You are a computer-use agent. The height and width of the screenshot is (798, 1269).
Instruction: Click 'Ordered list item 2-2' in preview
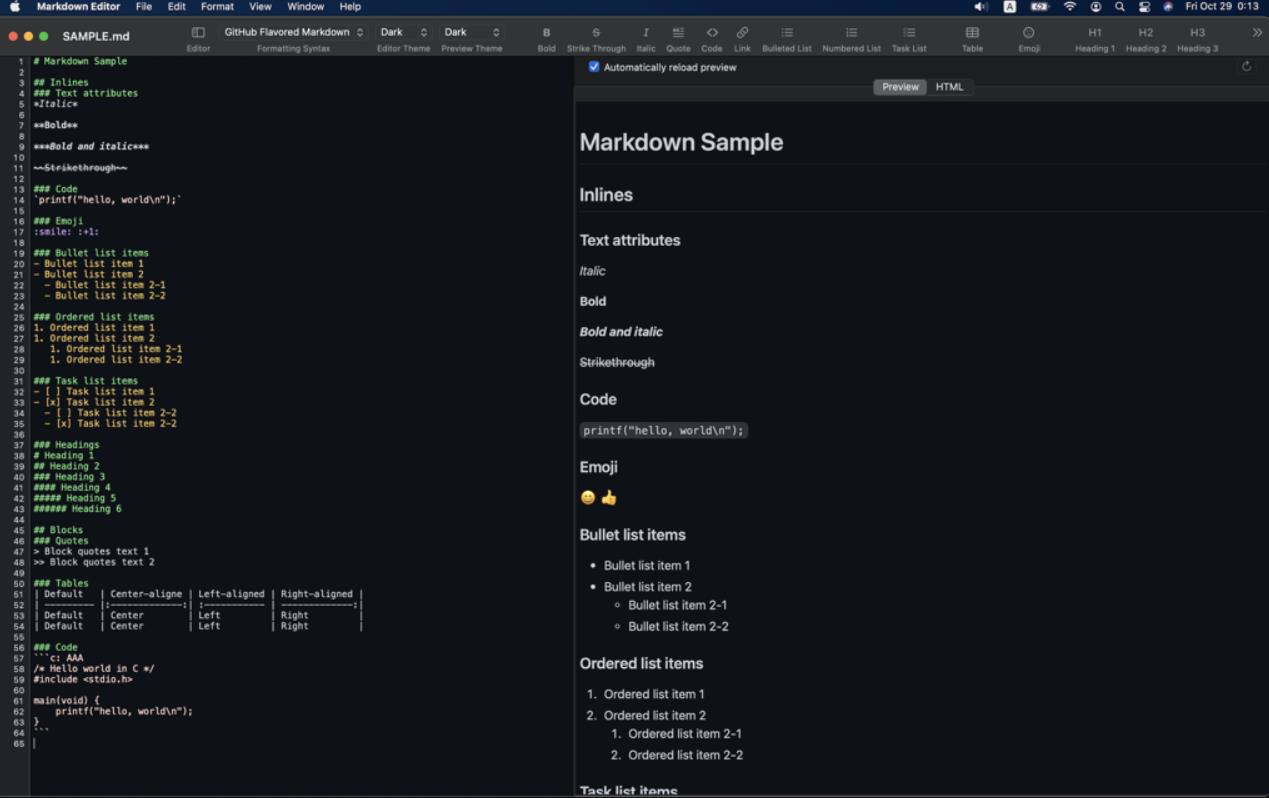[x=685, y=755]
